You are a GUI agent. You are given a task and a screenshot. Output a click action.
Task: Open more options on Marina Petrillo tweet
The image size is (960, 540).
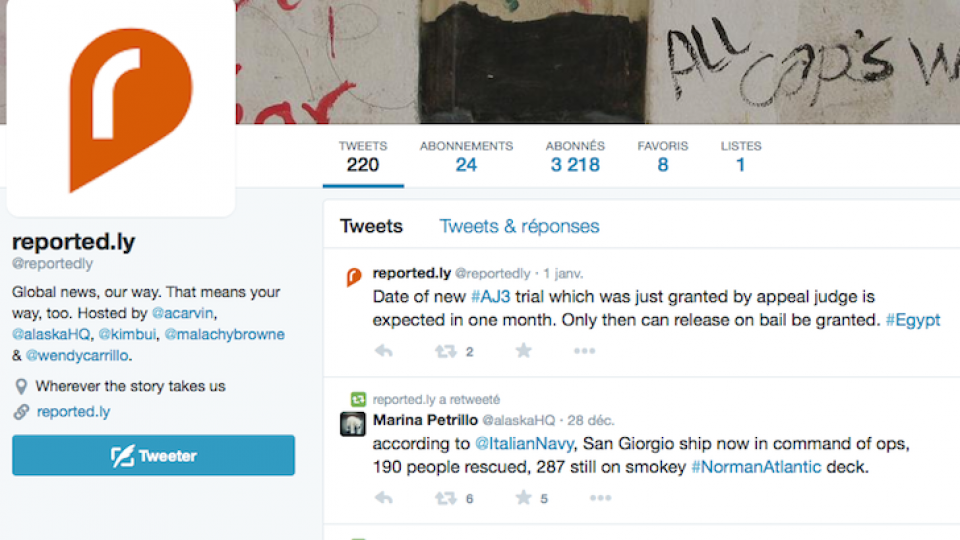601,498
